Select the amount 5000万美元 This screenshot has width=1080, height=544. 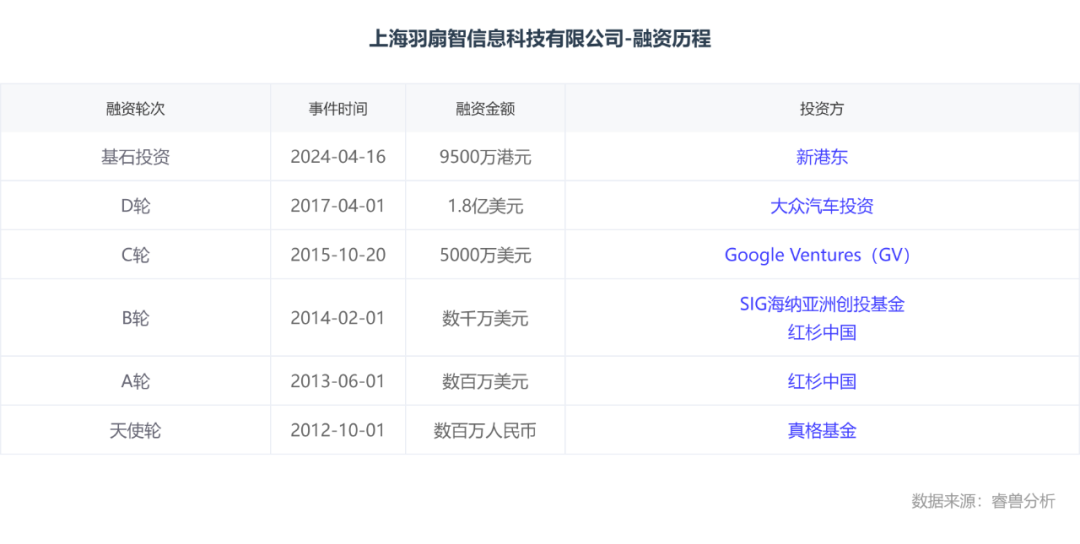(485, 255)
